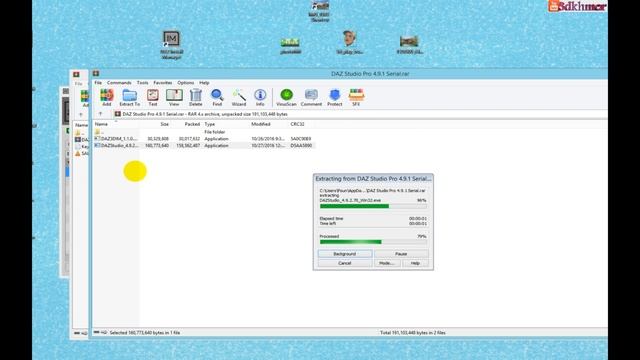The image size is (640, 360).
Task: Click the Comment toolbar icon
Action: click(x=311, y=98)
